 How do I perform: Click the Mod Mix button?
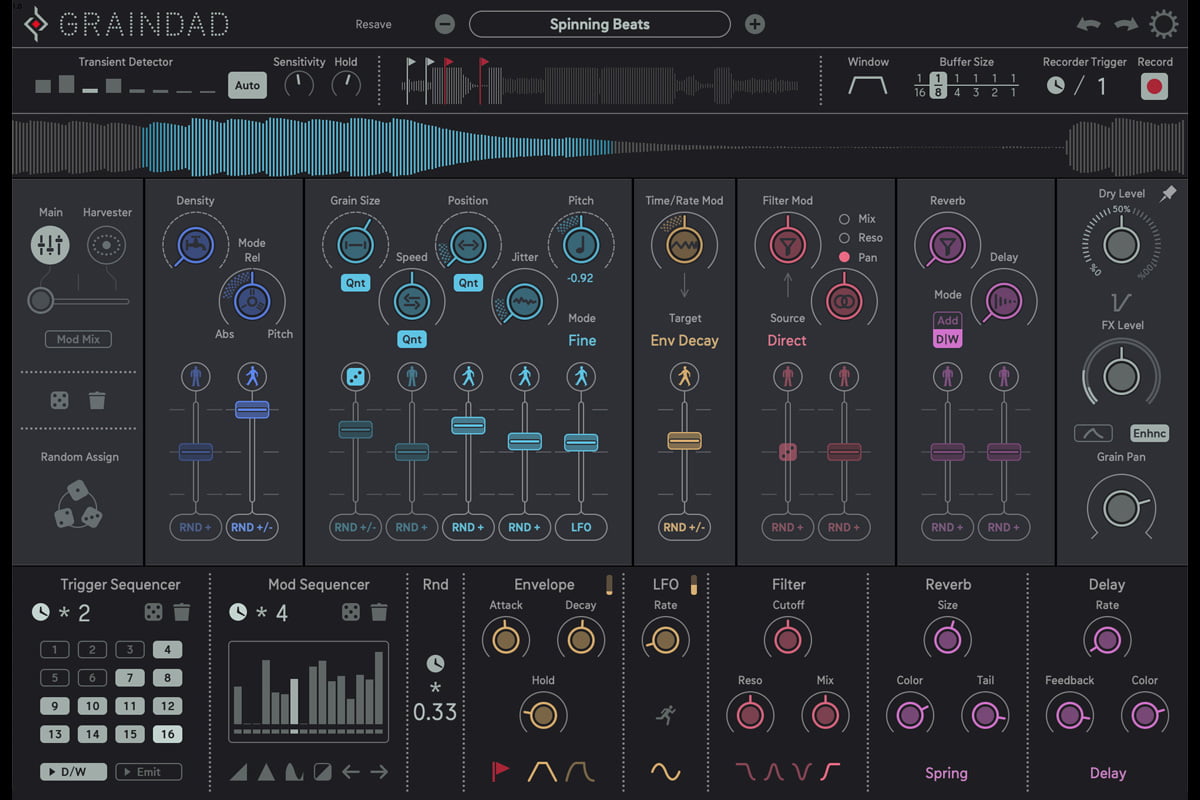78,339
